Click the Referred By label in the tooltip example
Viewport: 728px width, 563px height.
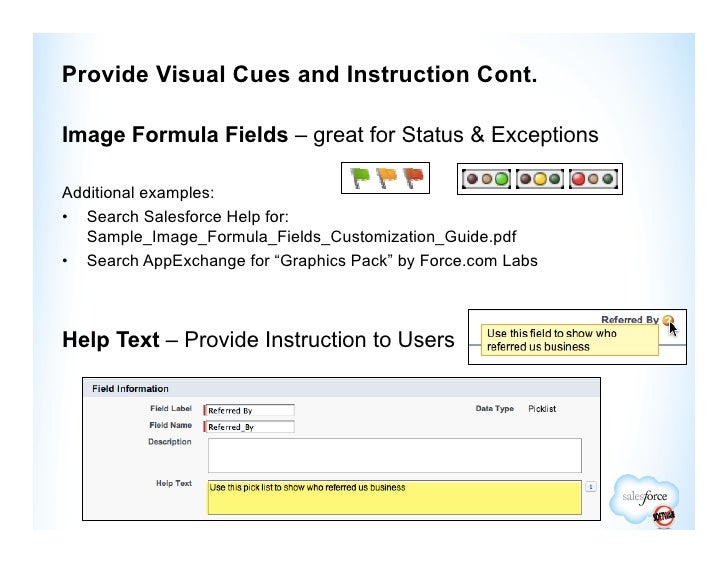coord(630,320)
